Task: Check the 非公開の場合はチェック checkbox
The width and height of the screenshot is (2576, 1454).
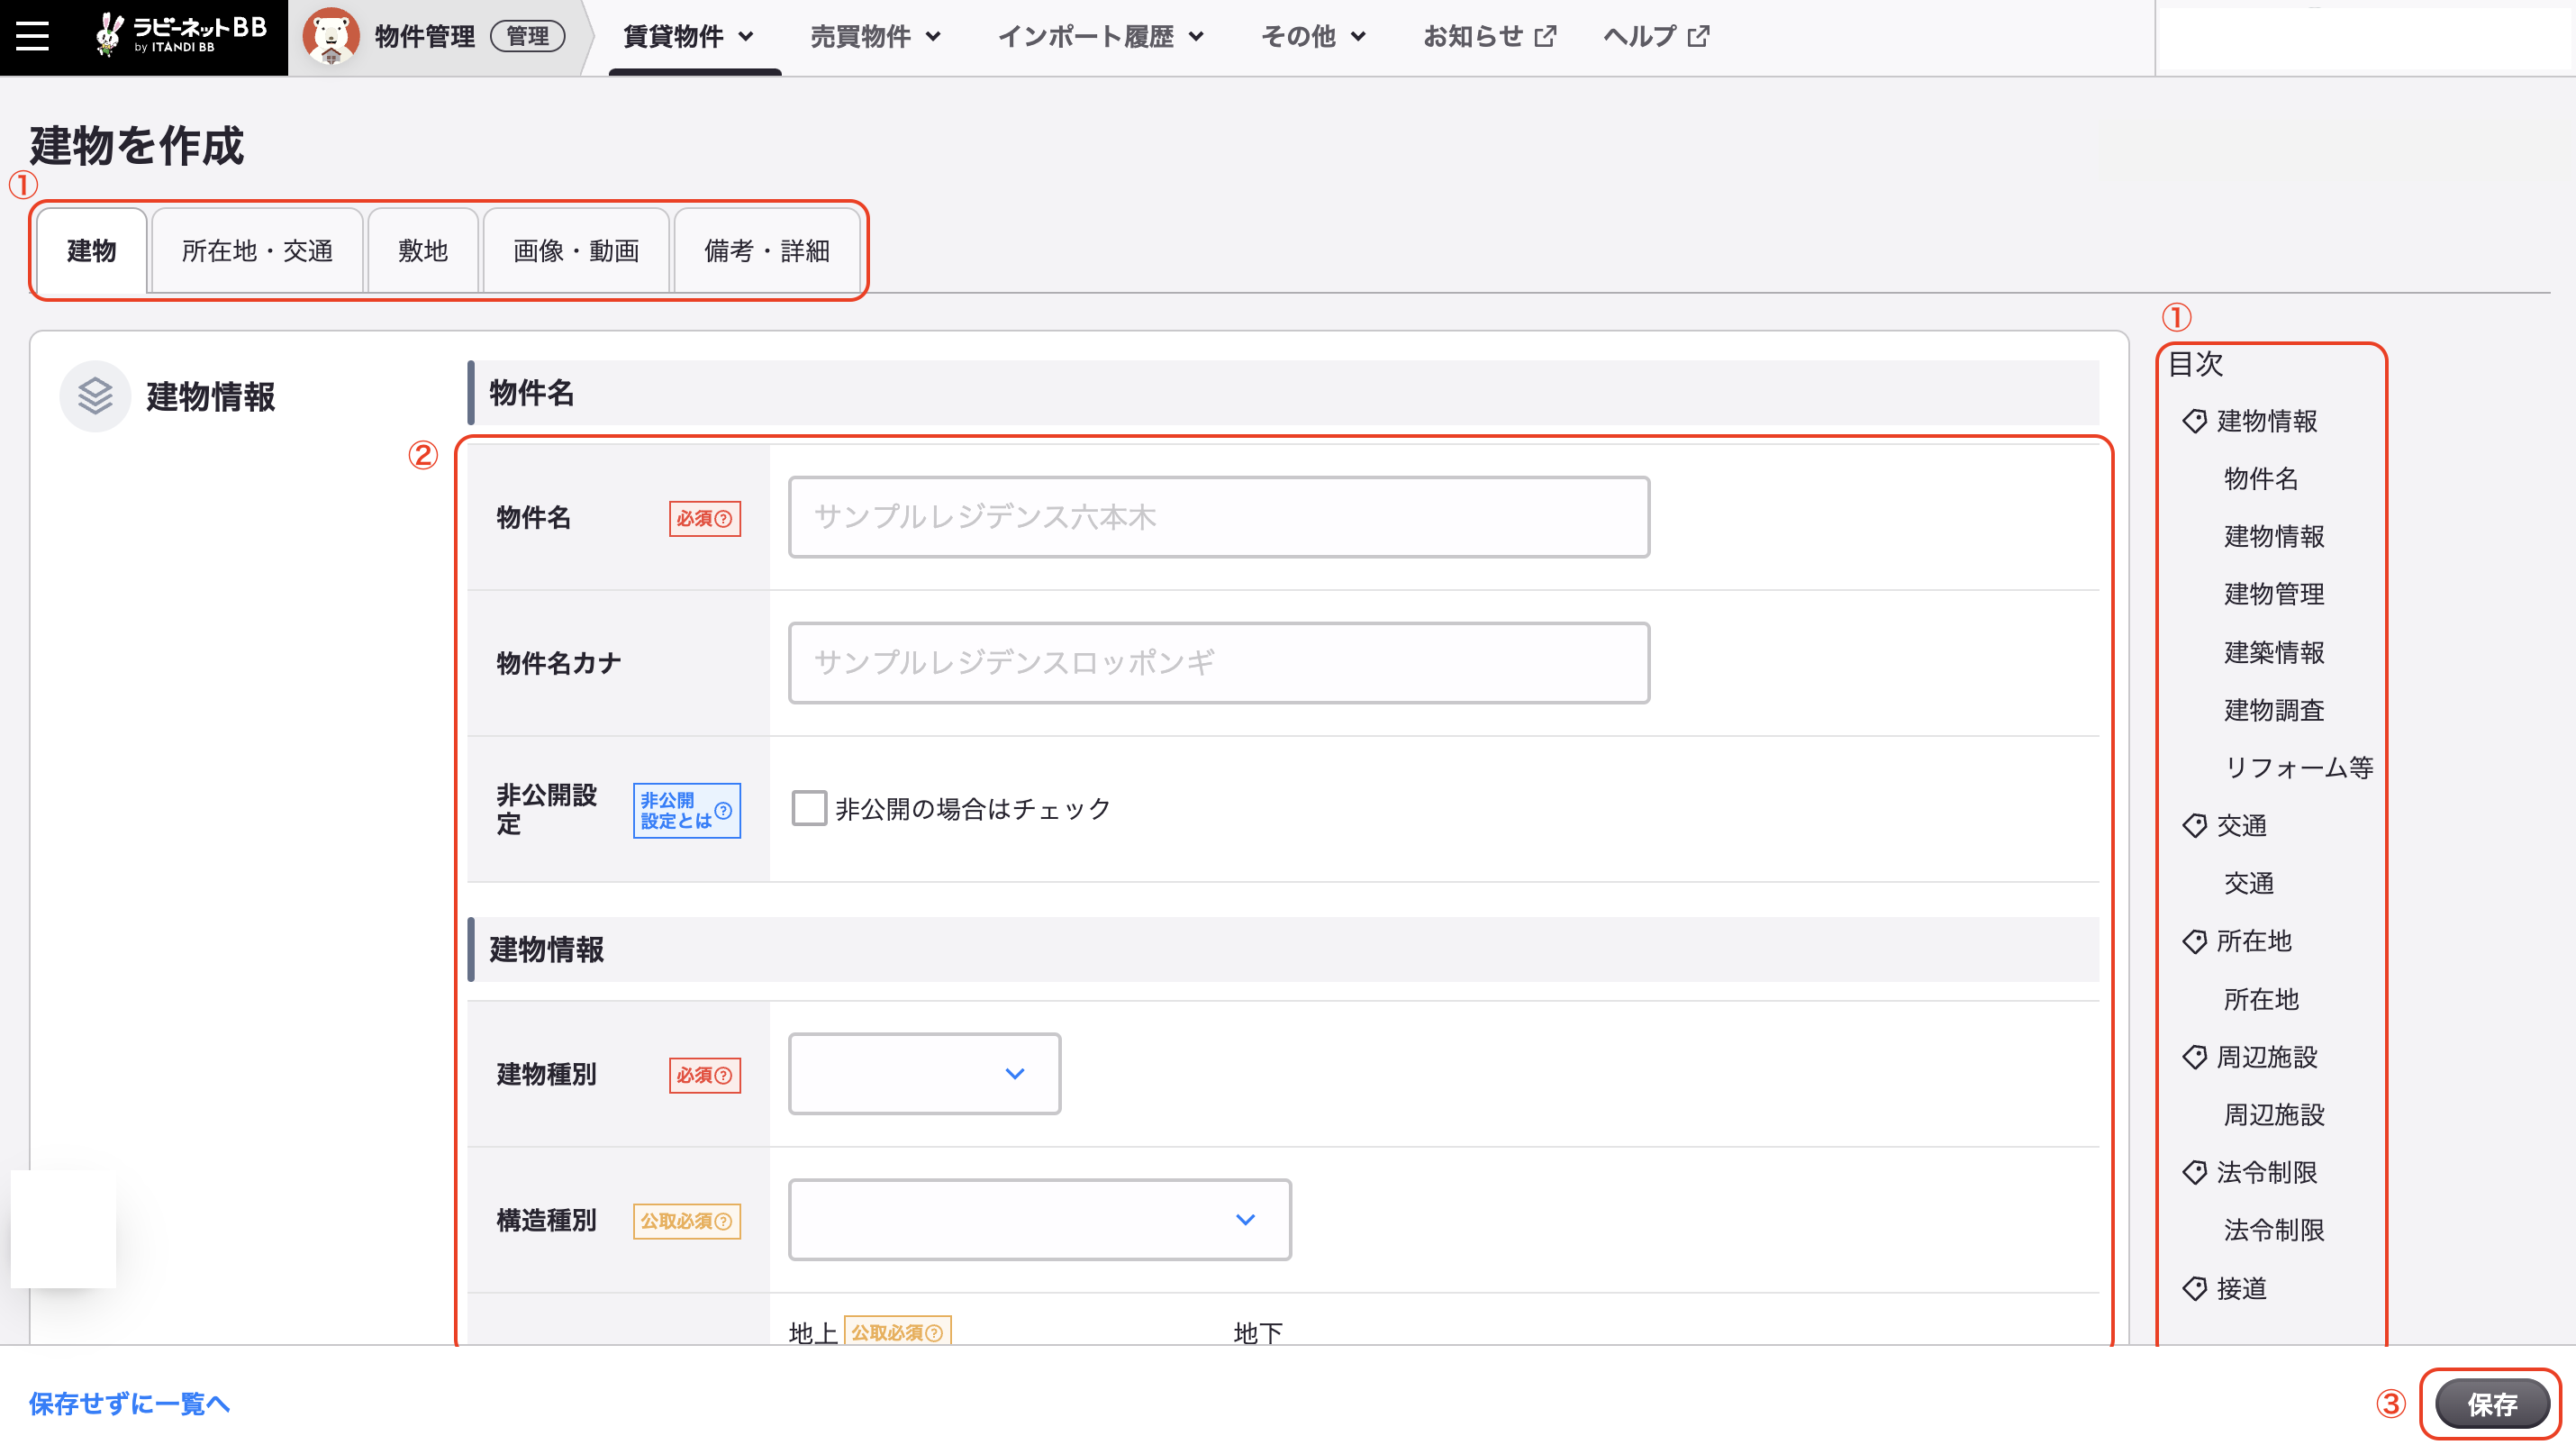Action: click(808, 808)
